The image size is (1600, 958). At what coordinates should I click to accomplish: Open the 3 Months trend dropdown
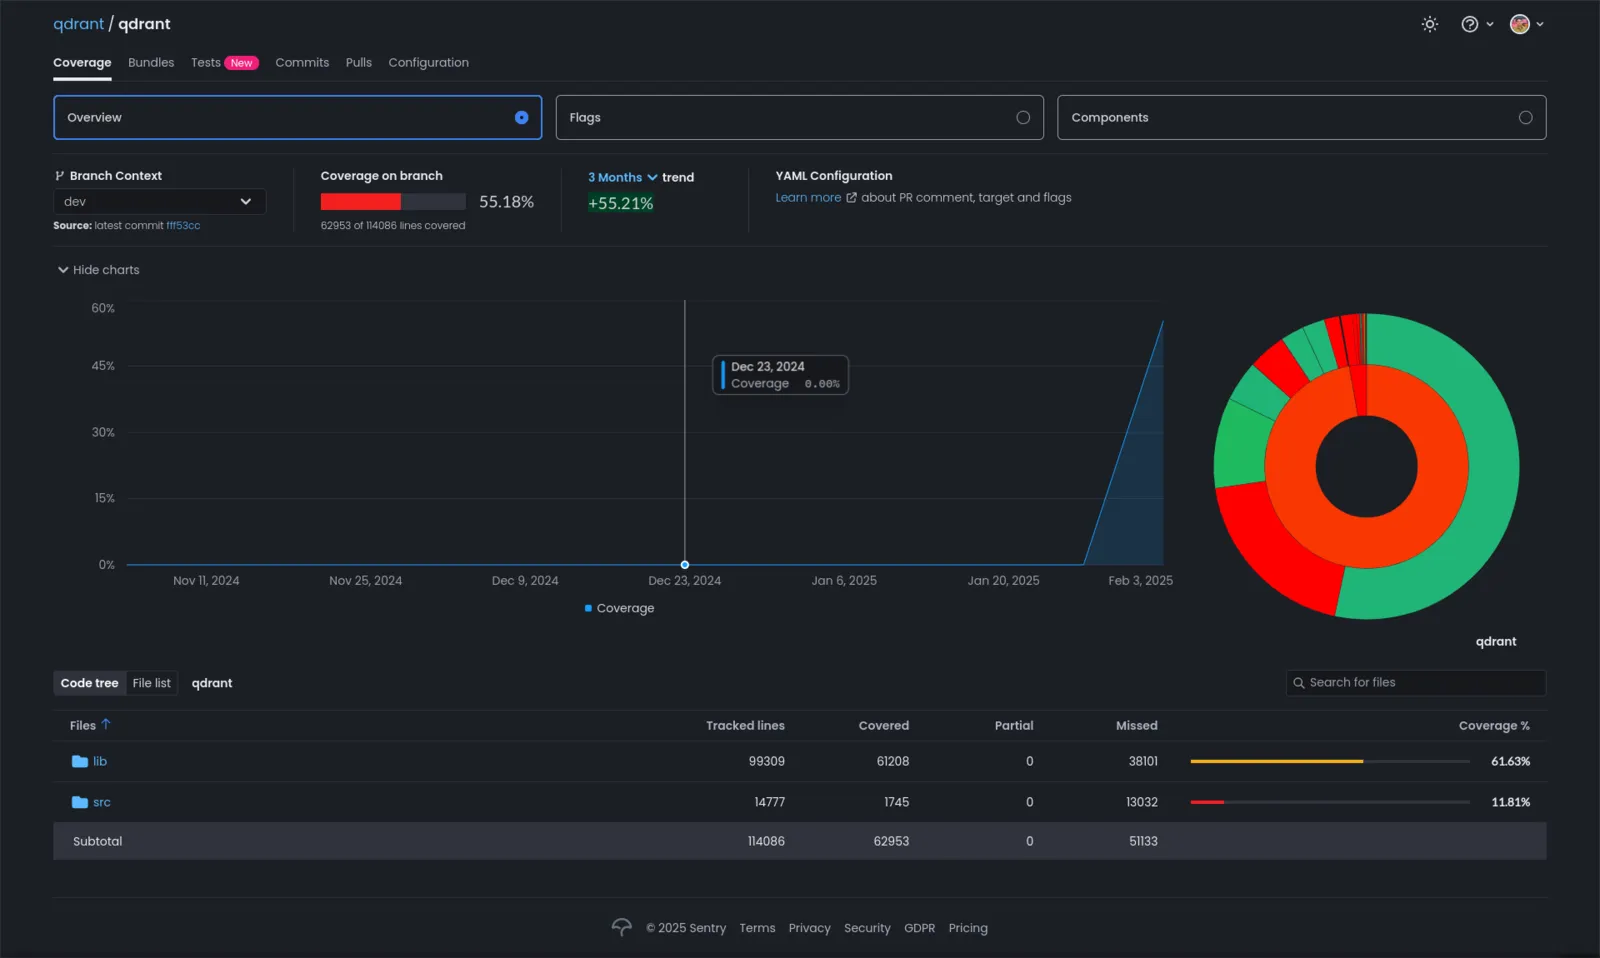click(622, 177)
